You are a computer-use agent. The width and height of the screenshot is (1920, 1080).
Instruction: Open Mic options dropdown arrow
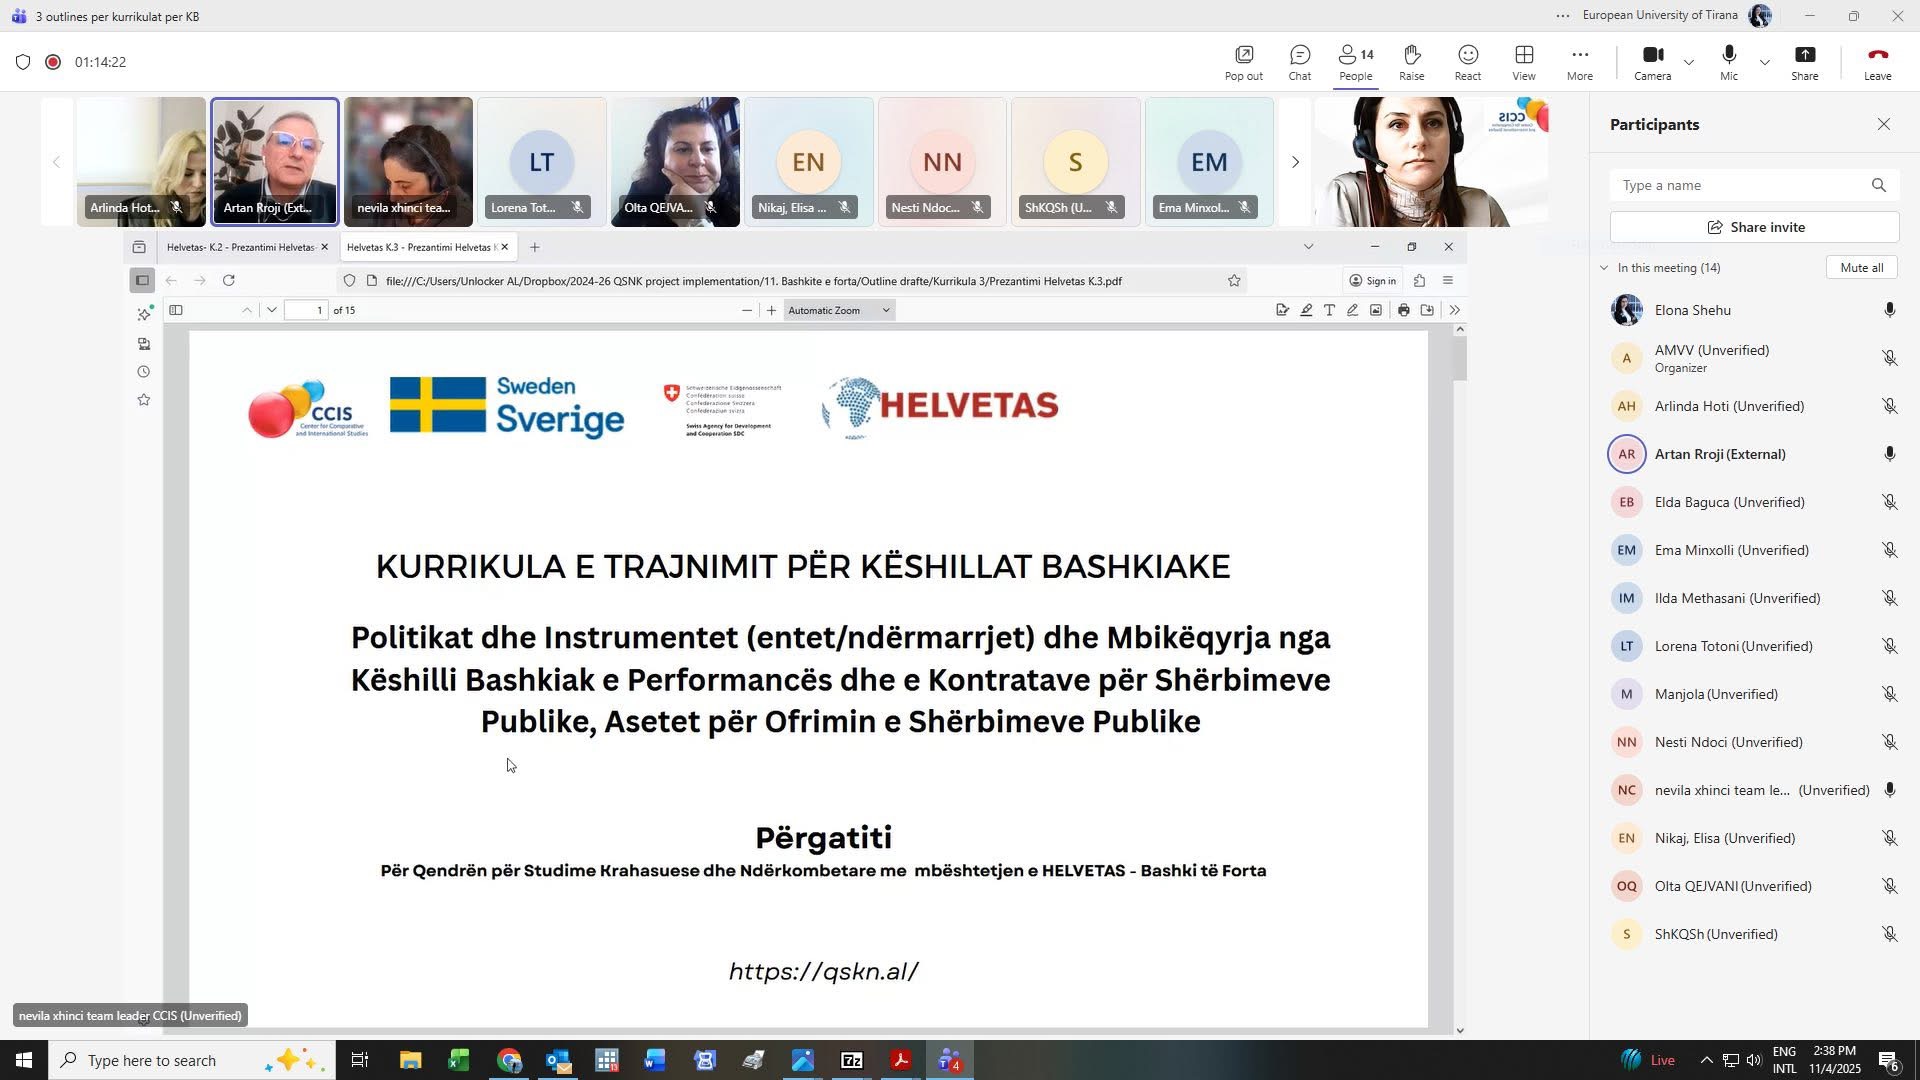(x=1765, y=62)
